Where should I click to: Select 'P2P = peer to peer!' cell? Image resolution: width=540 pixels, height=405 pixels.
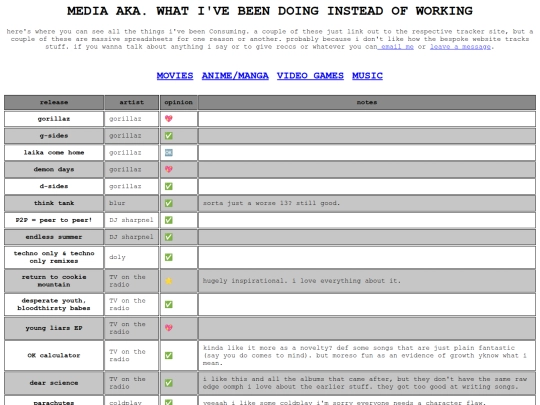pos(54,220)
